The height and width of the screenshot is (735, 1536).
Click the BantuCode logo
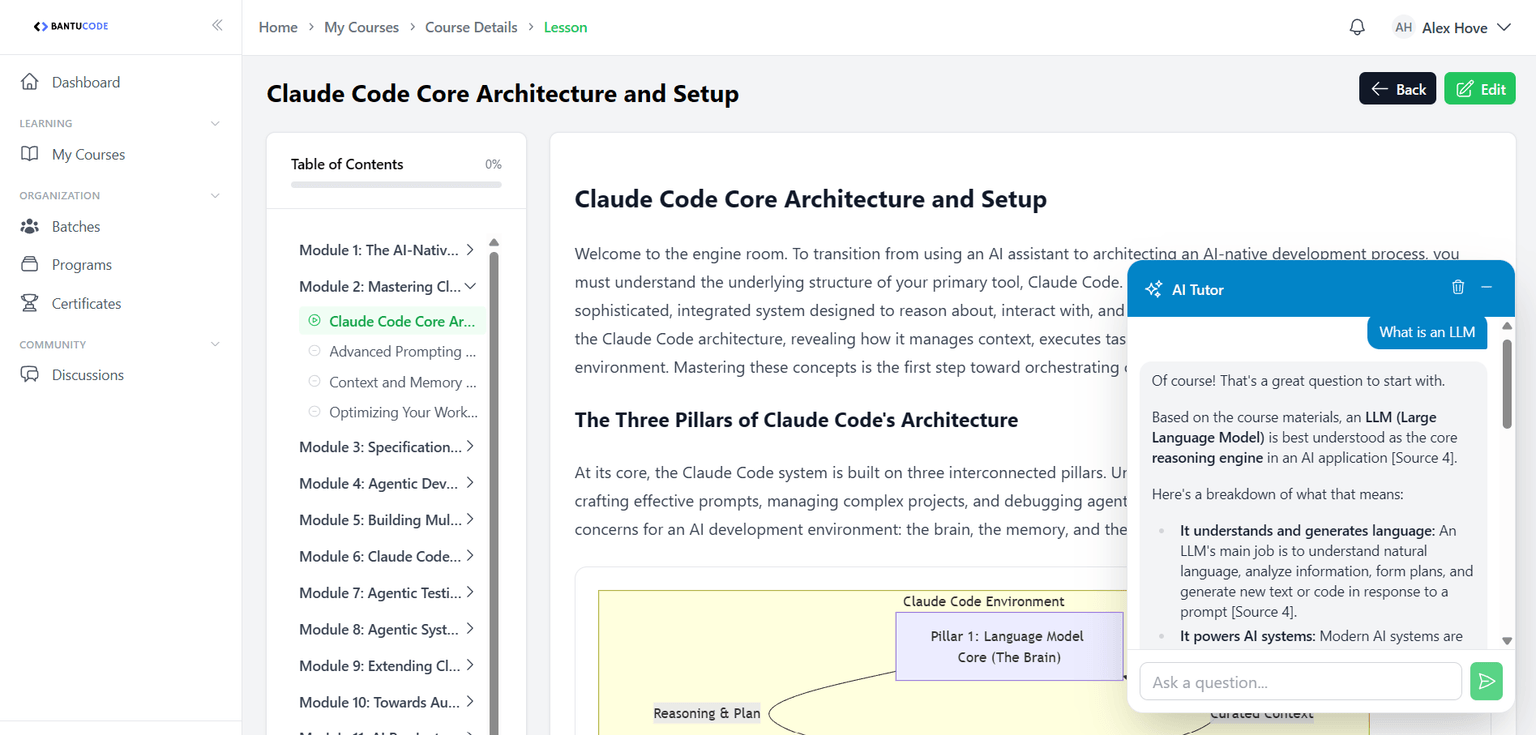click(x=71, y=26)
